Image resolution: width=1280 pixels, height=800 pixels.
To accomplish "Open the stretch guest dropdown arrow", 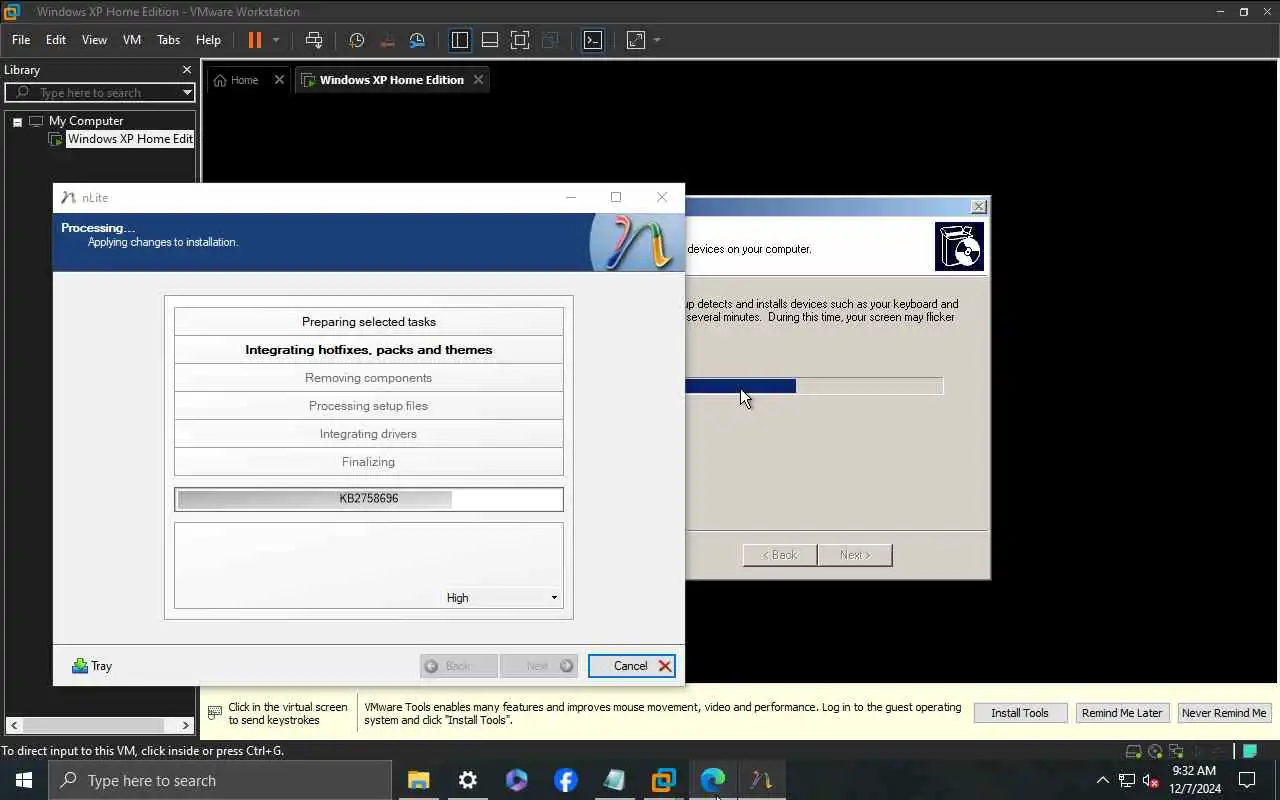I will (657, 40).
